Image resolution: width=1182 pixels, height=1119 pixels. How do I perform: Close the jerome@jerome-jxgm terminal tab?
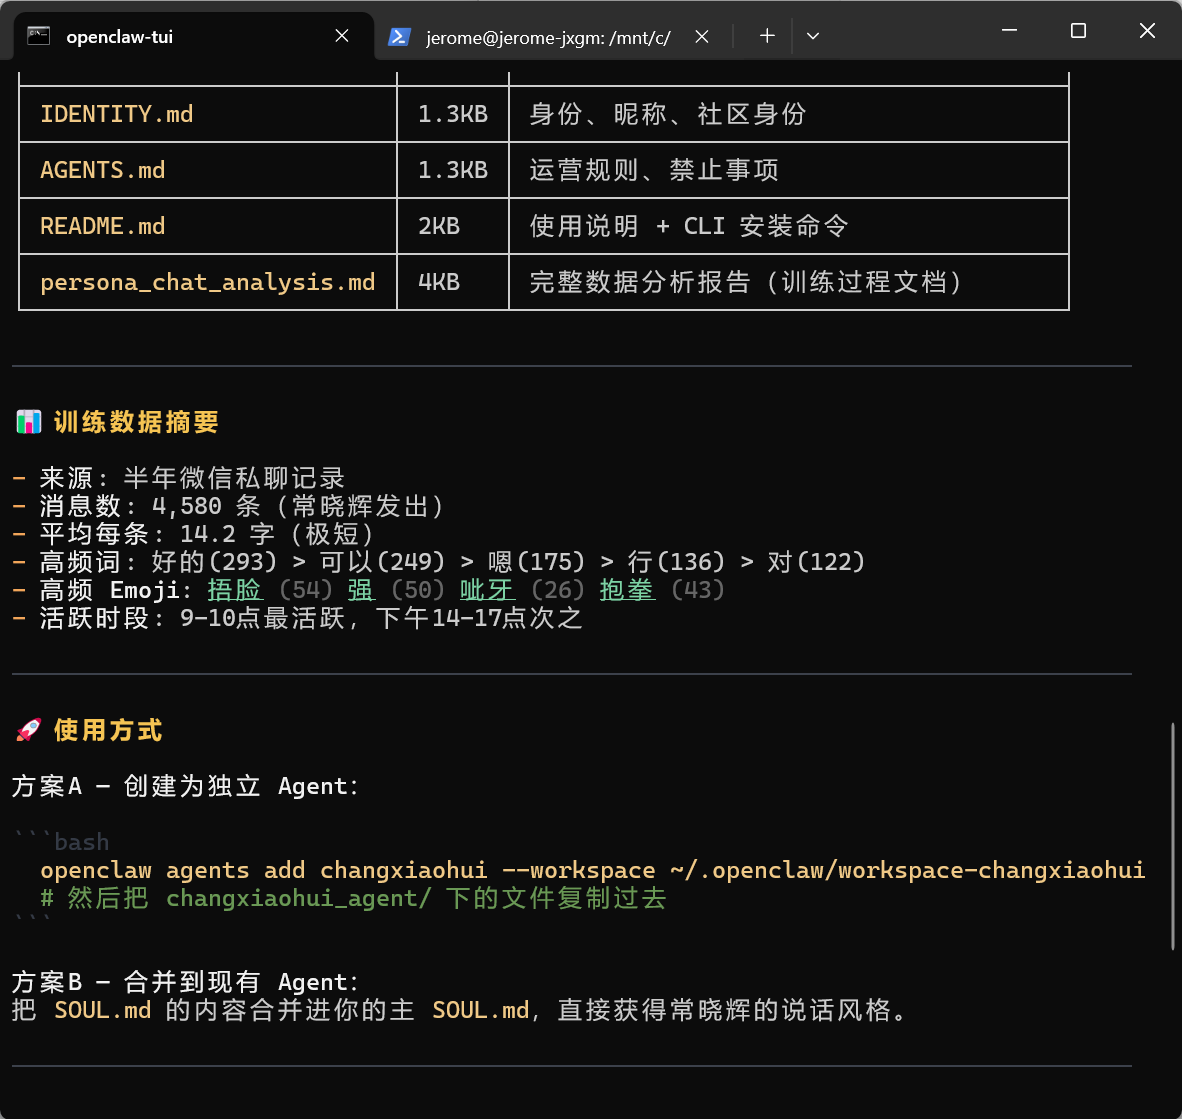coord(702,36)
